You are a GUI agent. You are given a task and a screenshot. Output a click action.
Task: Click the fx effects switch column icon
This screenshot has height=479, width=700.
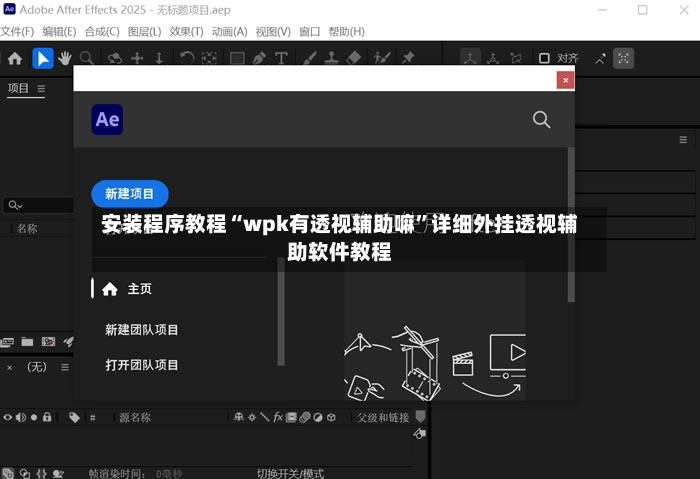click(x=278, y=417)
